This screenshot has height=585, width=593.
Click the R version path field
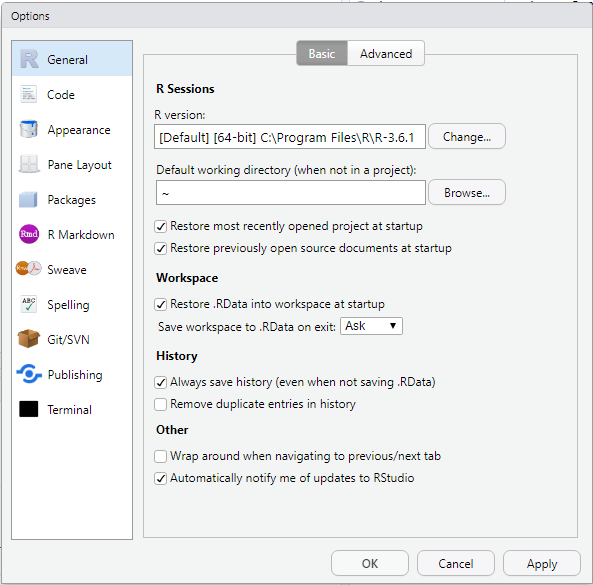290,137
